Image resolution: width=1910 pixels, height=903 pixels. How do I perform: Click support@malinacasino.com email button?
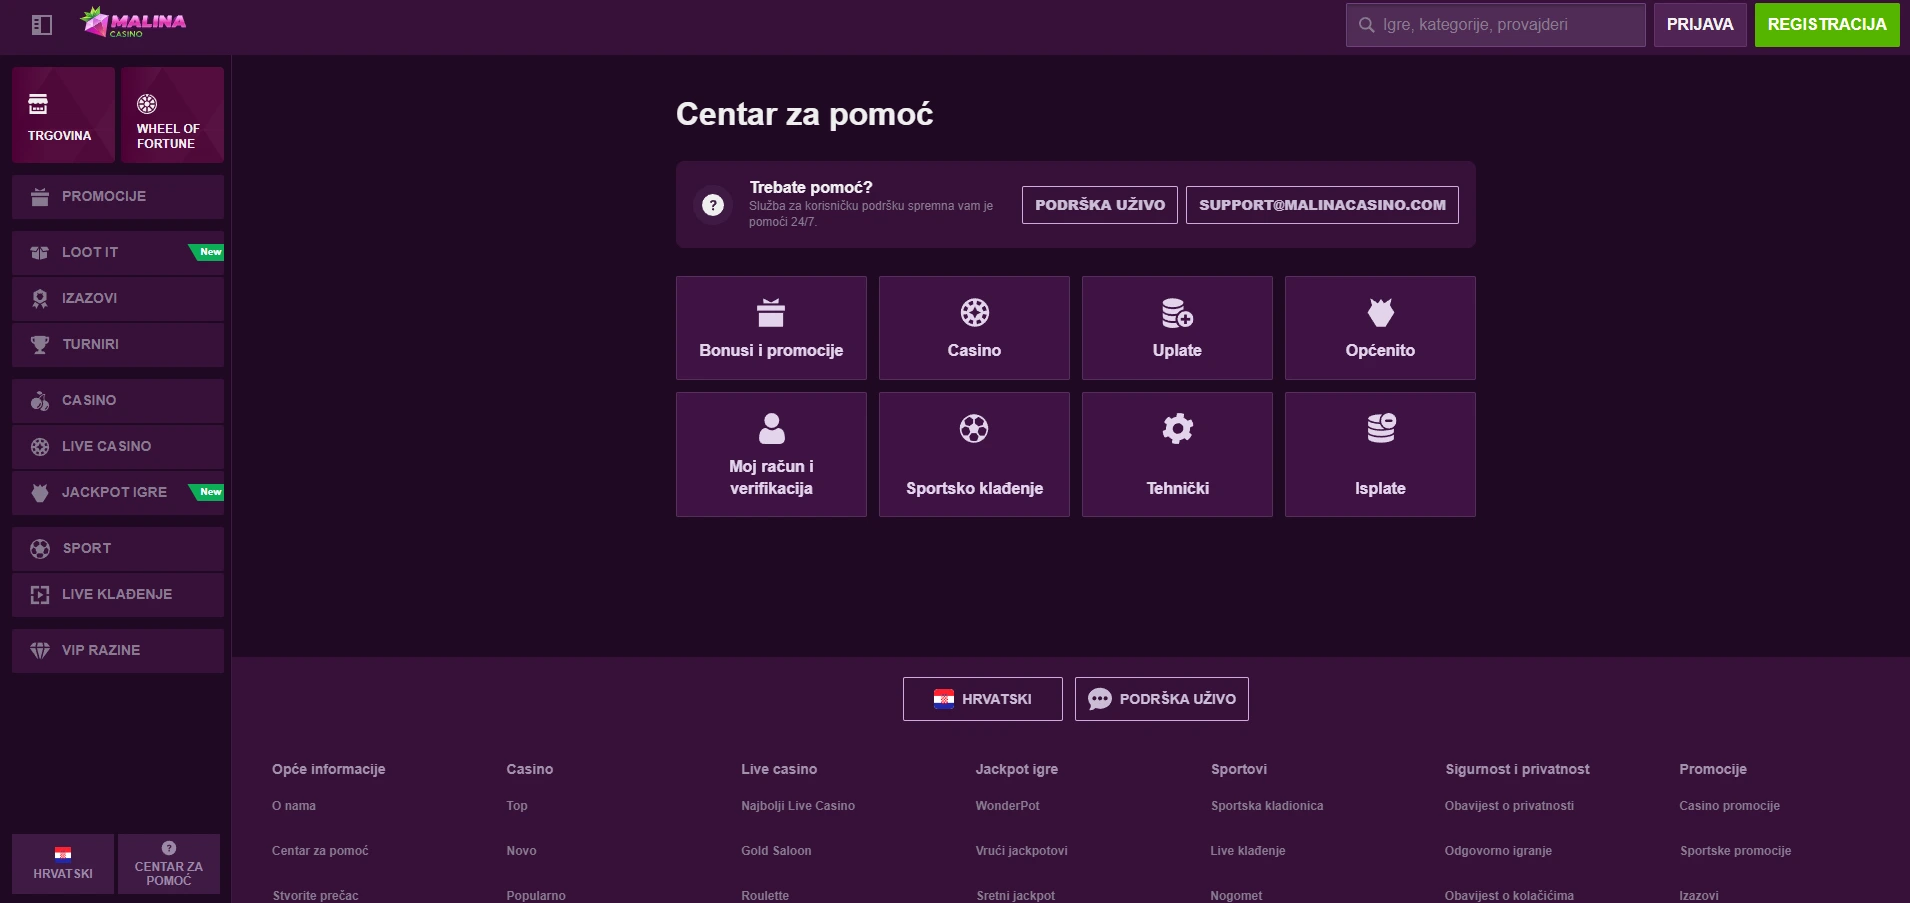click(x=1322, y=205)
